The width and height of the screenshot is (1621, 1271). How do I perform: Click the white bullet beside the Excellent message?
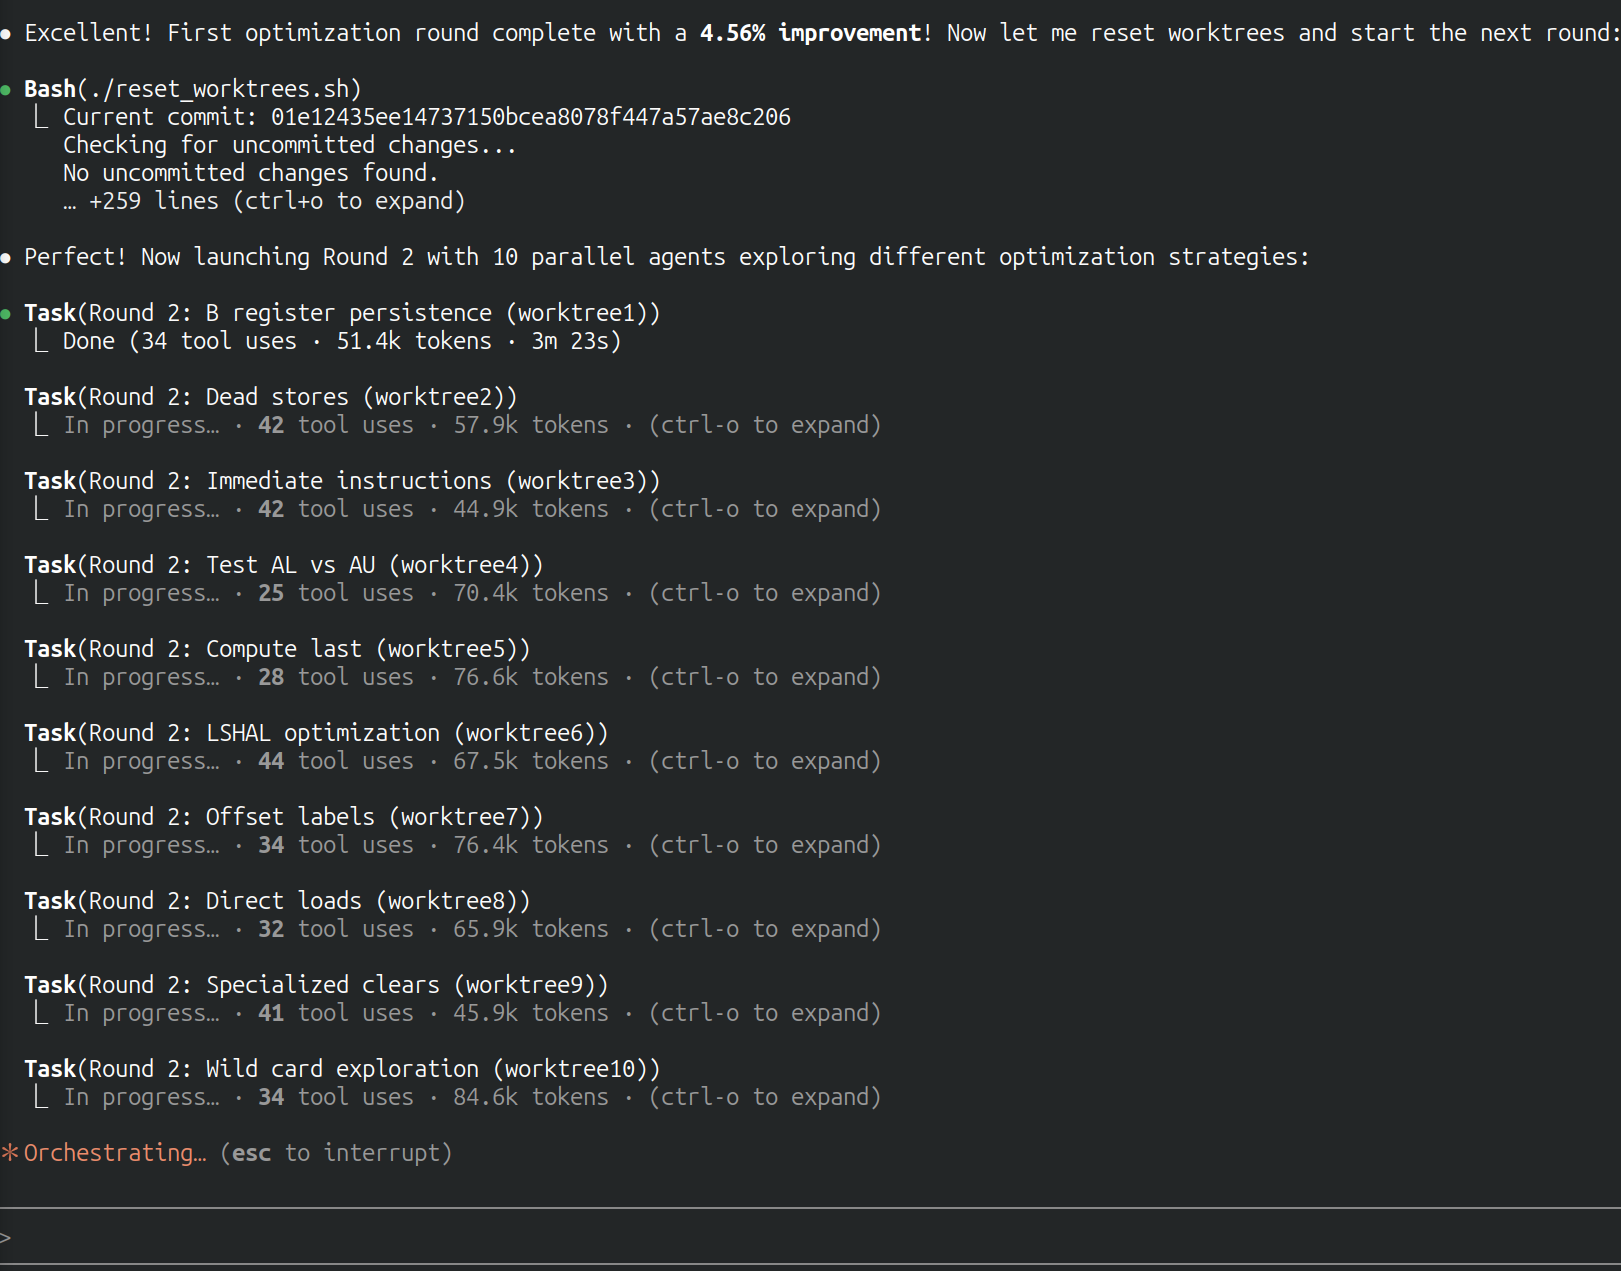pos(6,34)
